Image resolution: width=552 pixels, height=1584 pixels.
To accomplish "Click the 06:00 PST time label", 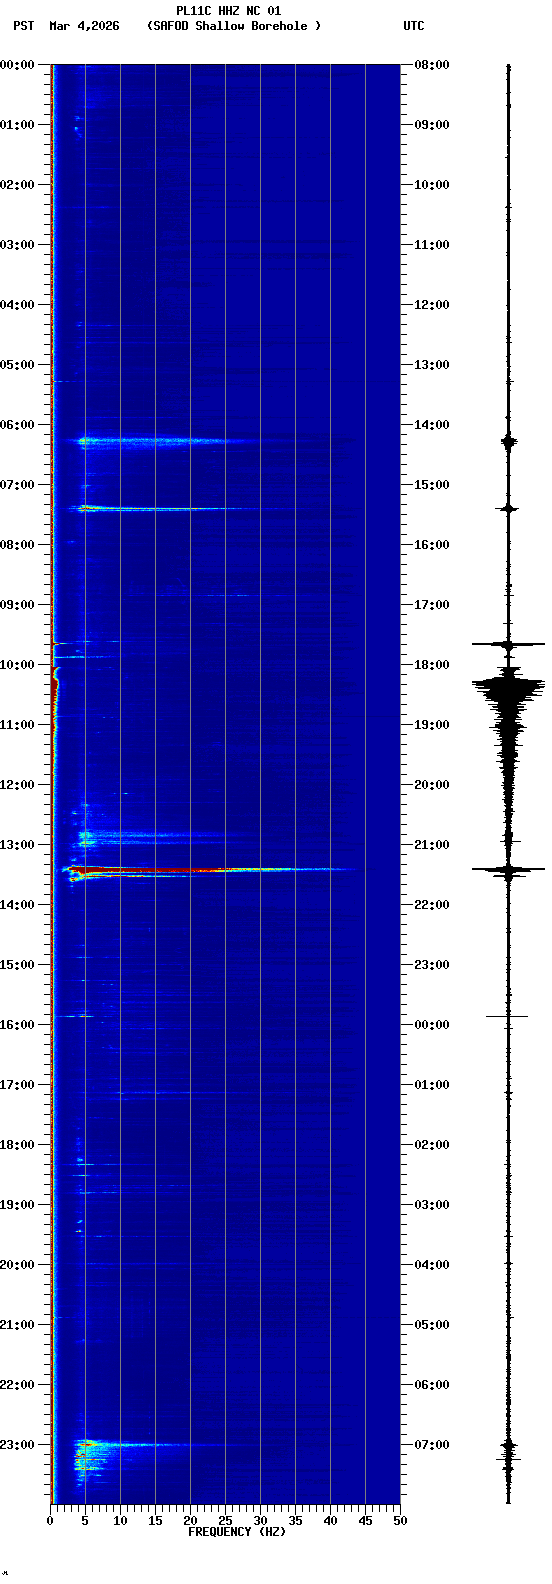I will click(x=18, y=425).
